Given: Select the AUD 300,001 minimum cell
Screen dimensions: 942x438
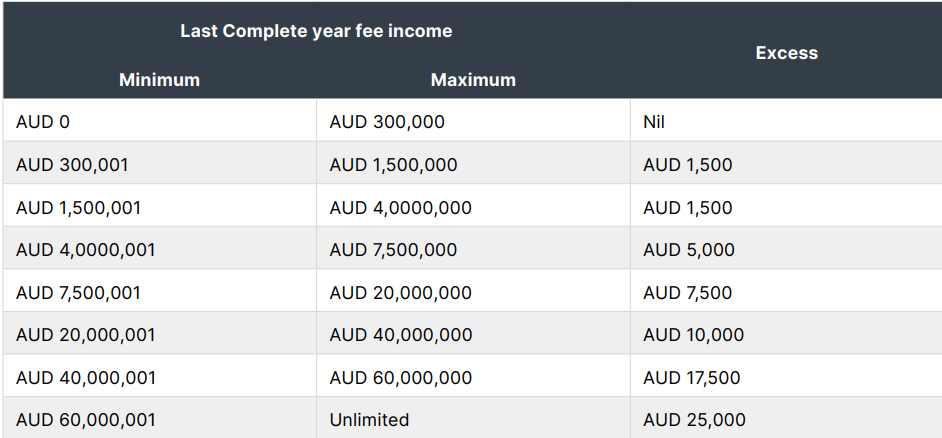Looking at the screenshot, I should (72, 165).
